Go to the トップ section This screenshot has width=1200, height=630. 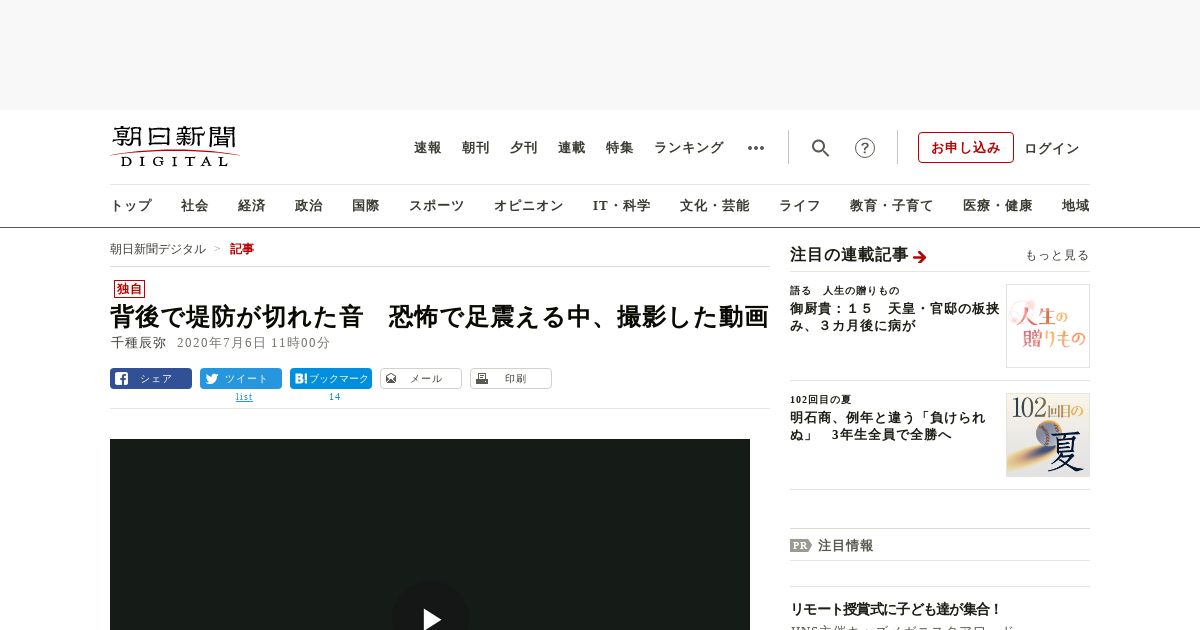[131, 206]
